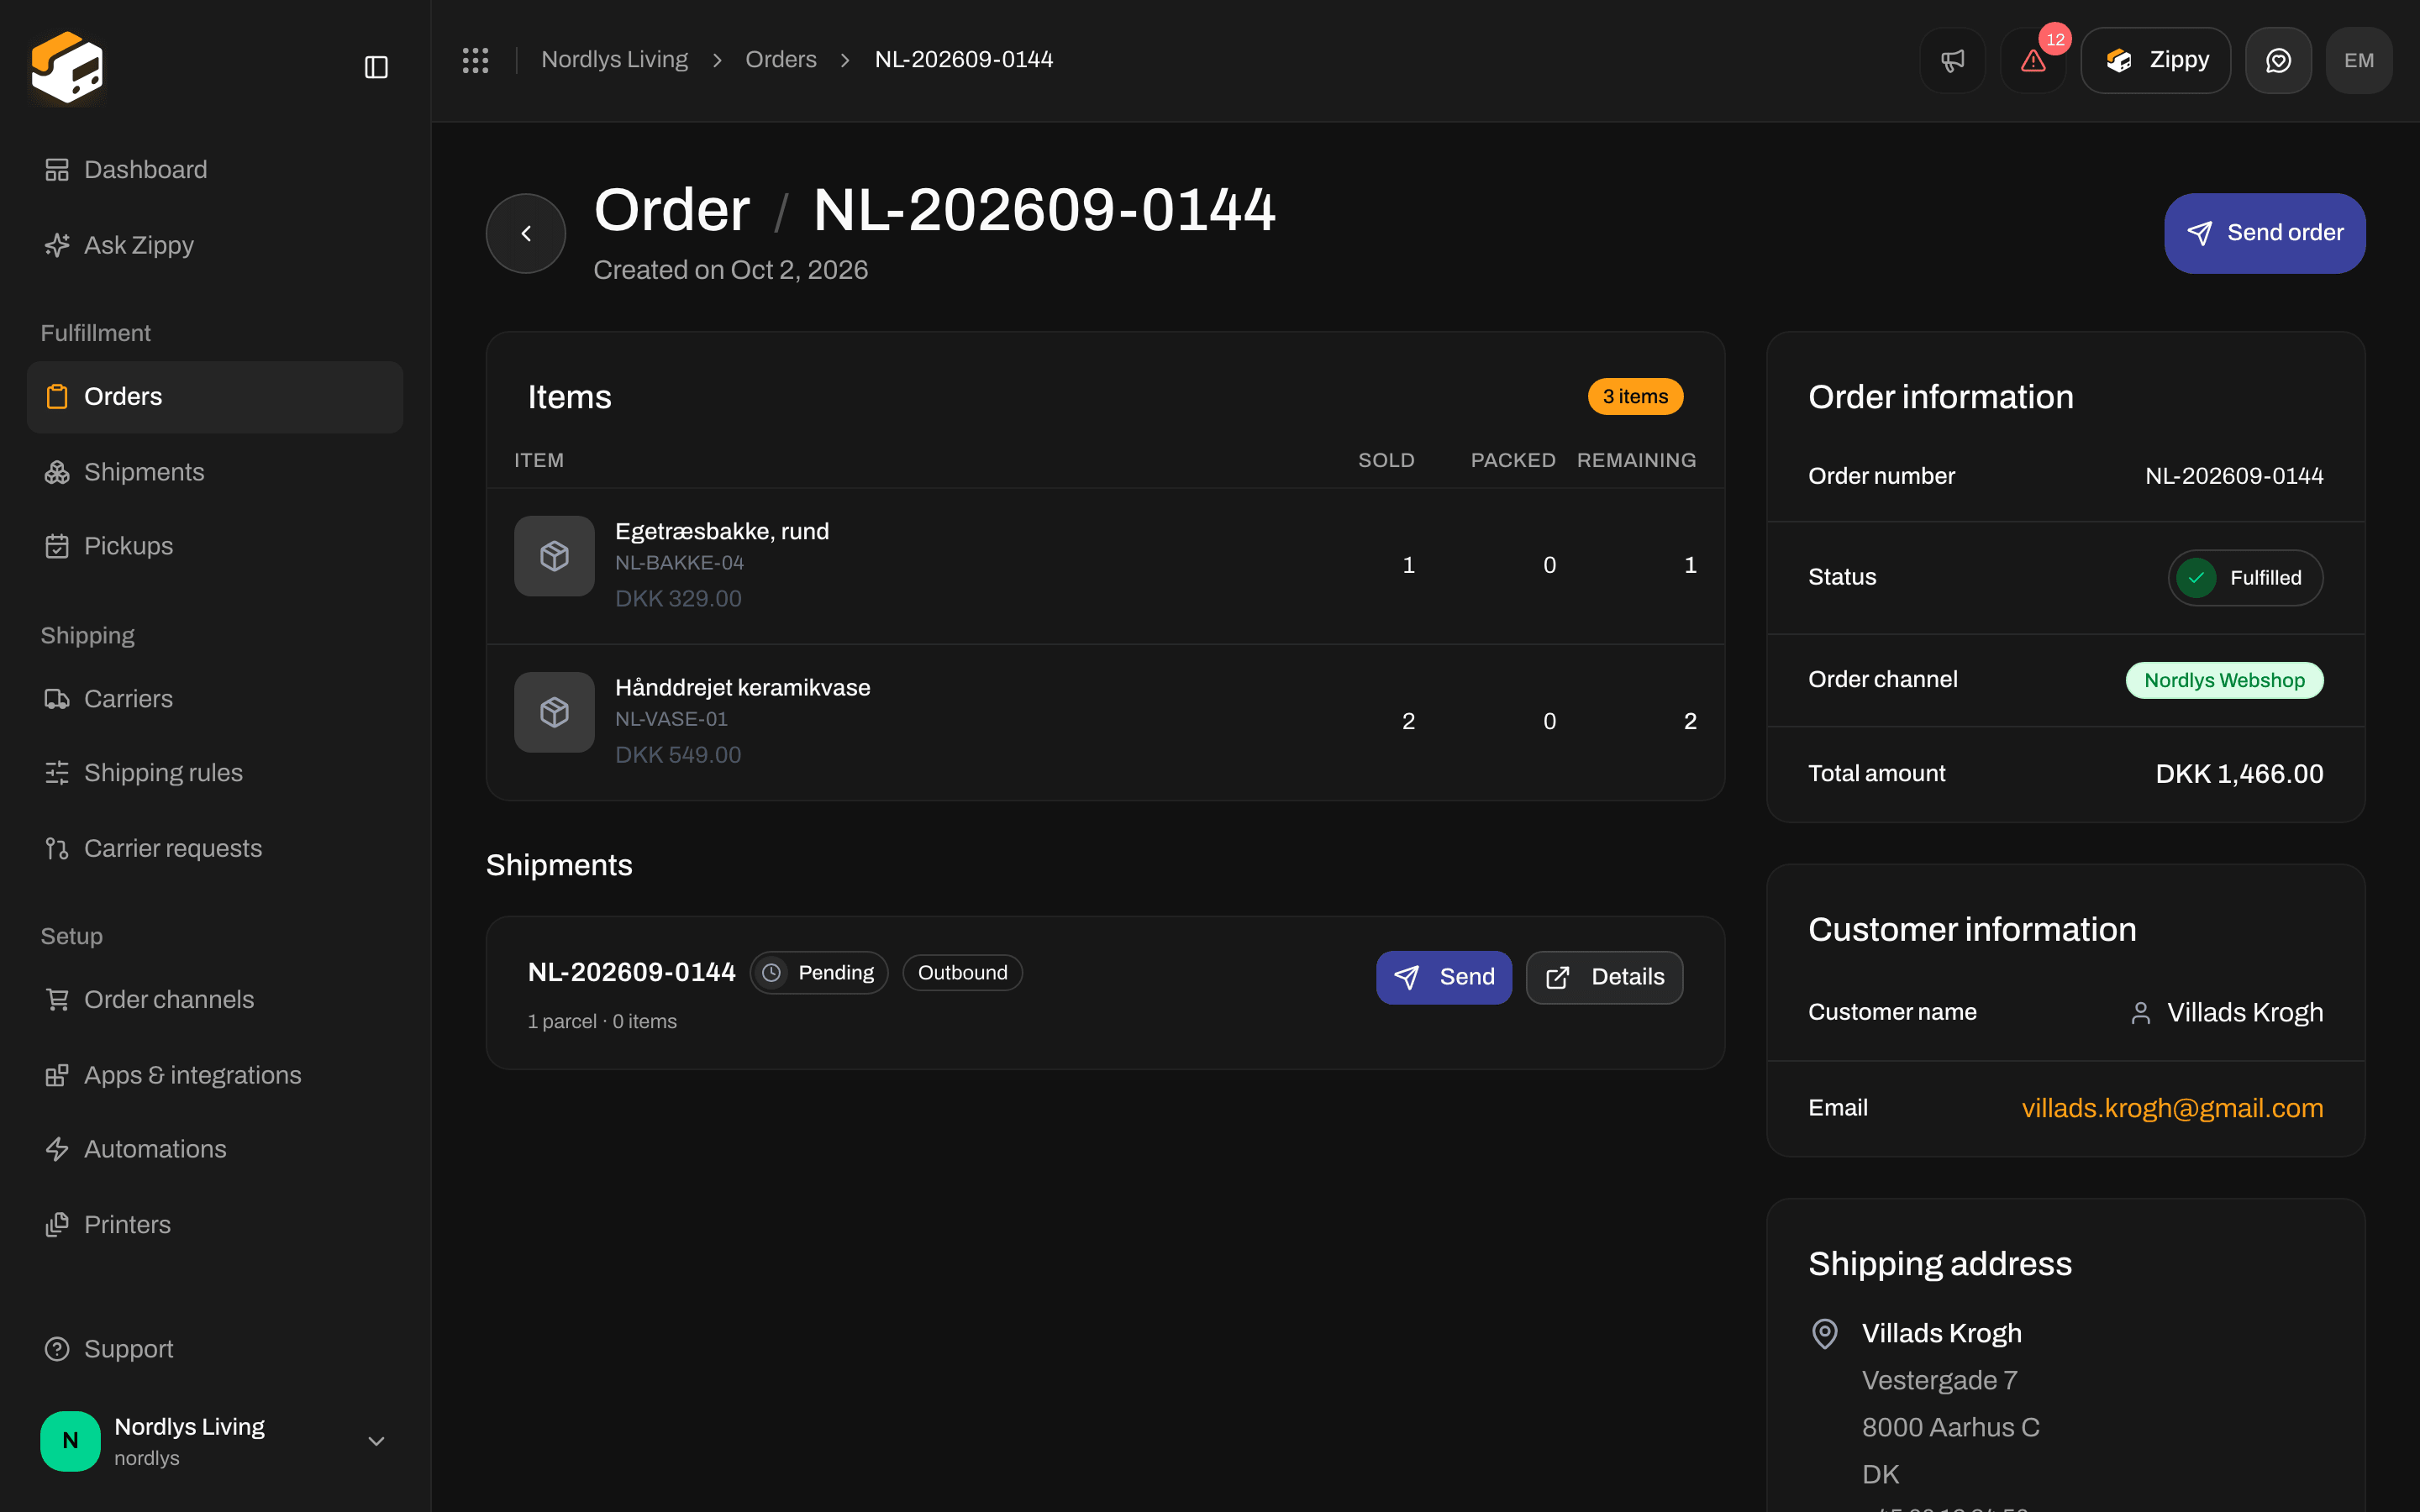The width and height of the screenshot is (2420, 1512).
Task: Open alerts with 12 notifications
Action: [2033, 60]
